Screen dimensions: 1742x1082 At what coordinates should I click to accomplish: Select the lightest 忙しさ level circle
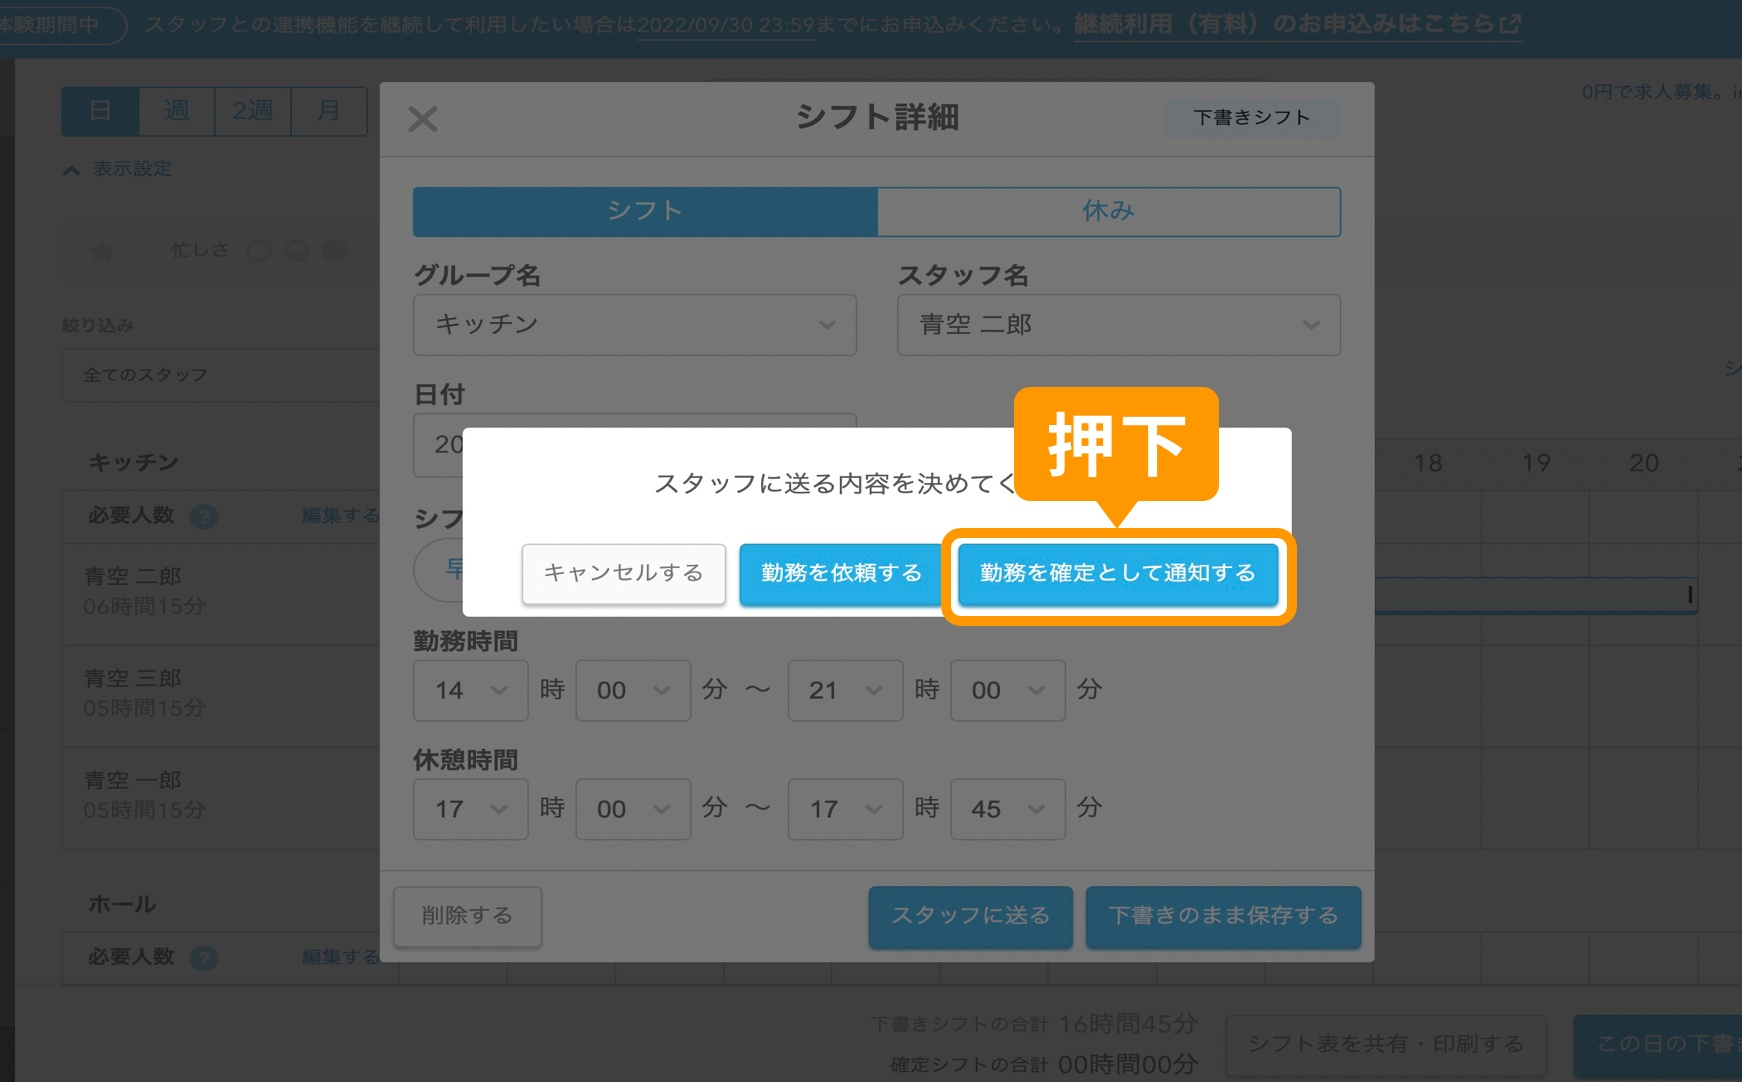click(259, 250)
